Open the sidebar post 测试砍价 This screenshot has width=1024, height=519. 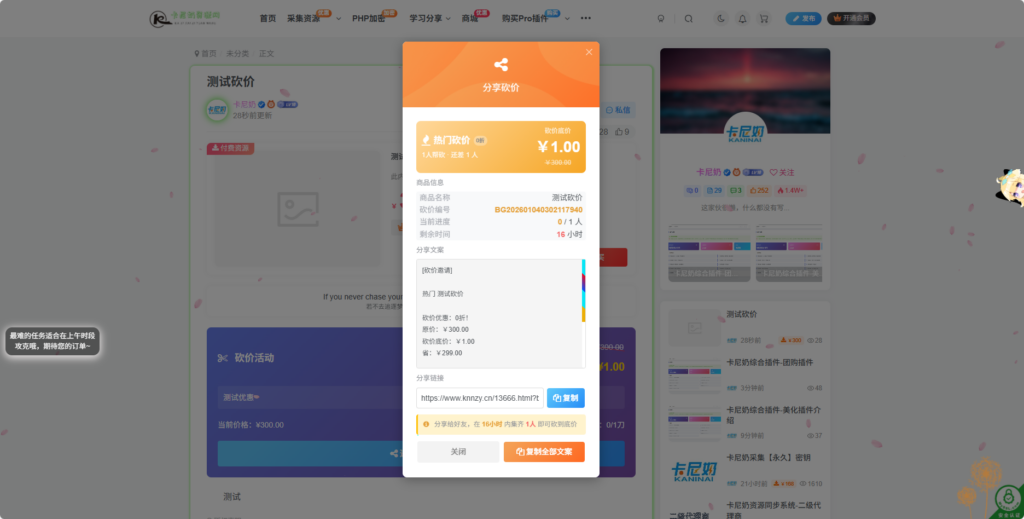[742, 314]
